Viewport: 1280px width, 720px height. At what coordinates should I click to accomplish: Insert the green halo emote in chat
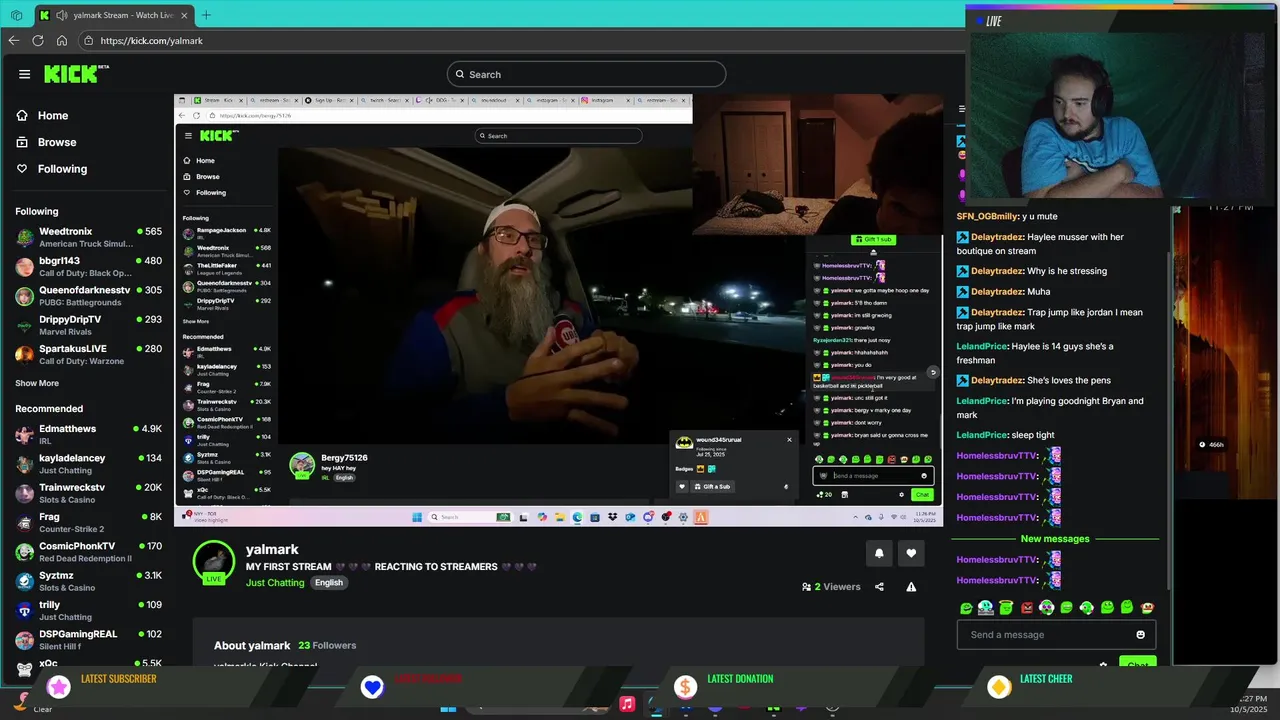coord(1006,608)
